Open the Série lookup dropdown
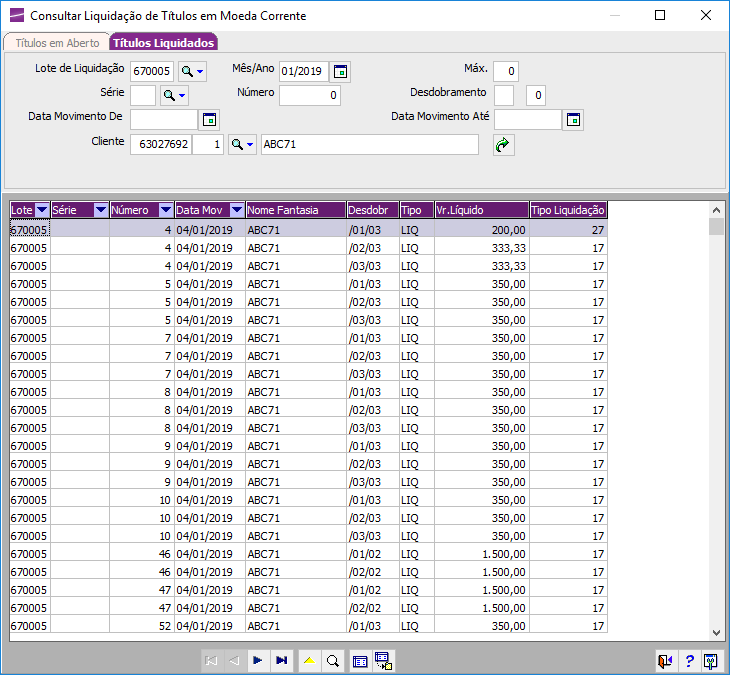Image resolution: width=730 pixels, height=675 pixels. pyautogui.click(x=174, y=96)
